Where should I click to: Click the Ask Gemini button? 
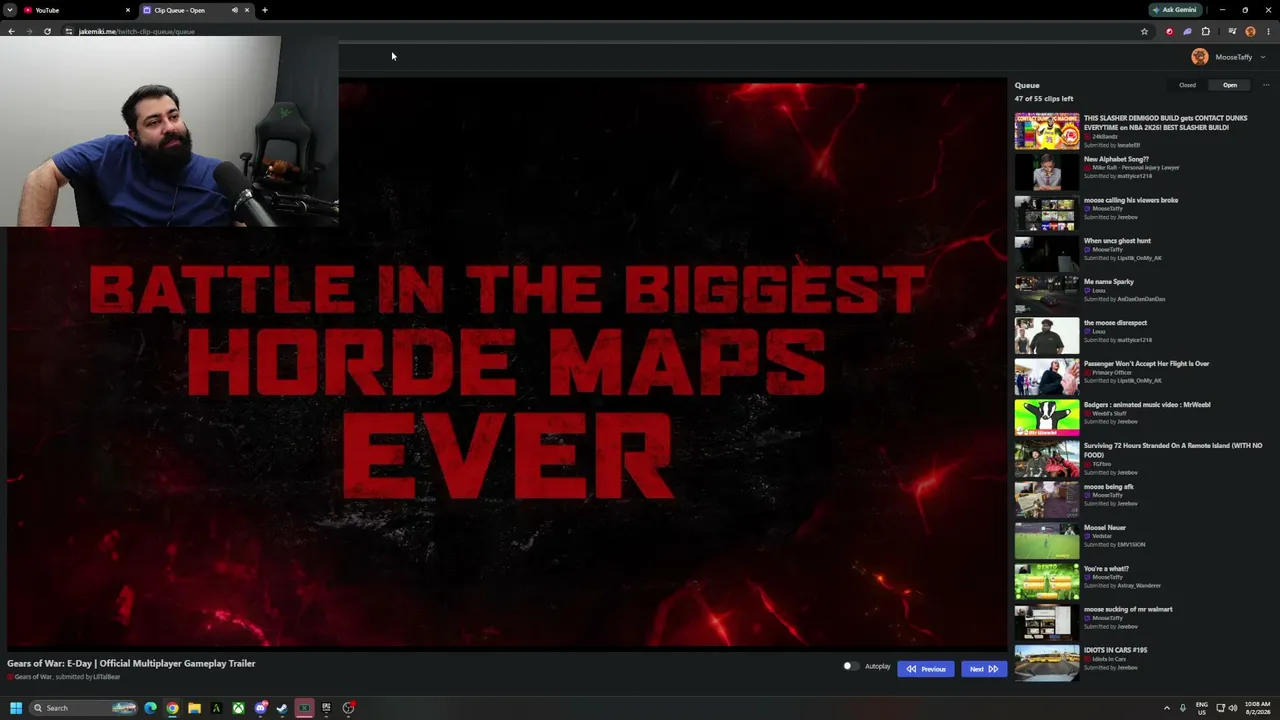[1175, 10]
